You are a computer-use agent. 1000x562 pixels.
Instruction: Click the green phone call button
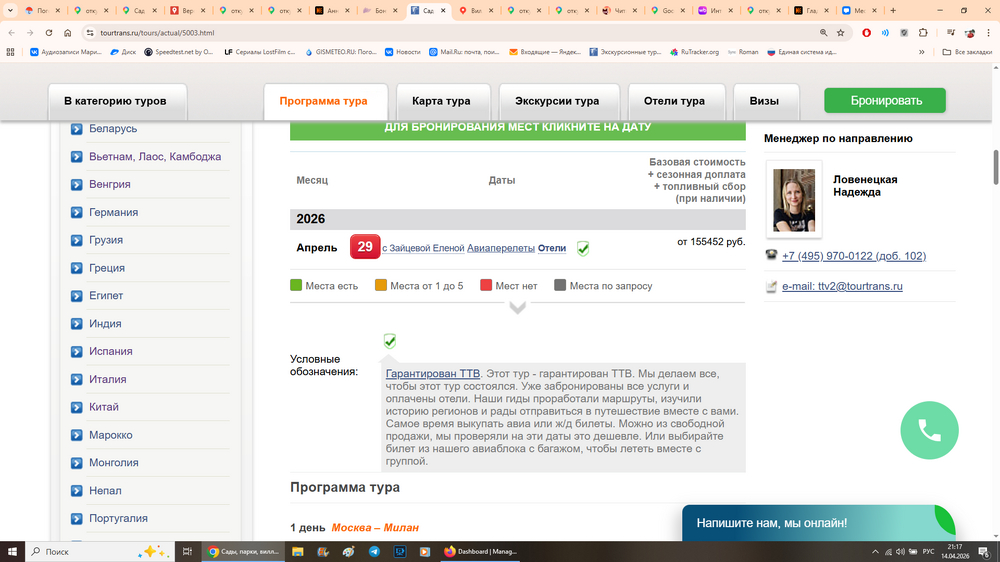click(929, 430)
